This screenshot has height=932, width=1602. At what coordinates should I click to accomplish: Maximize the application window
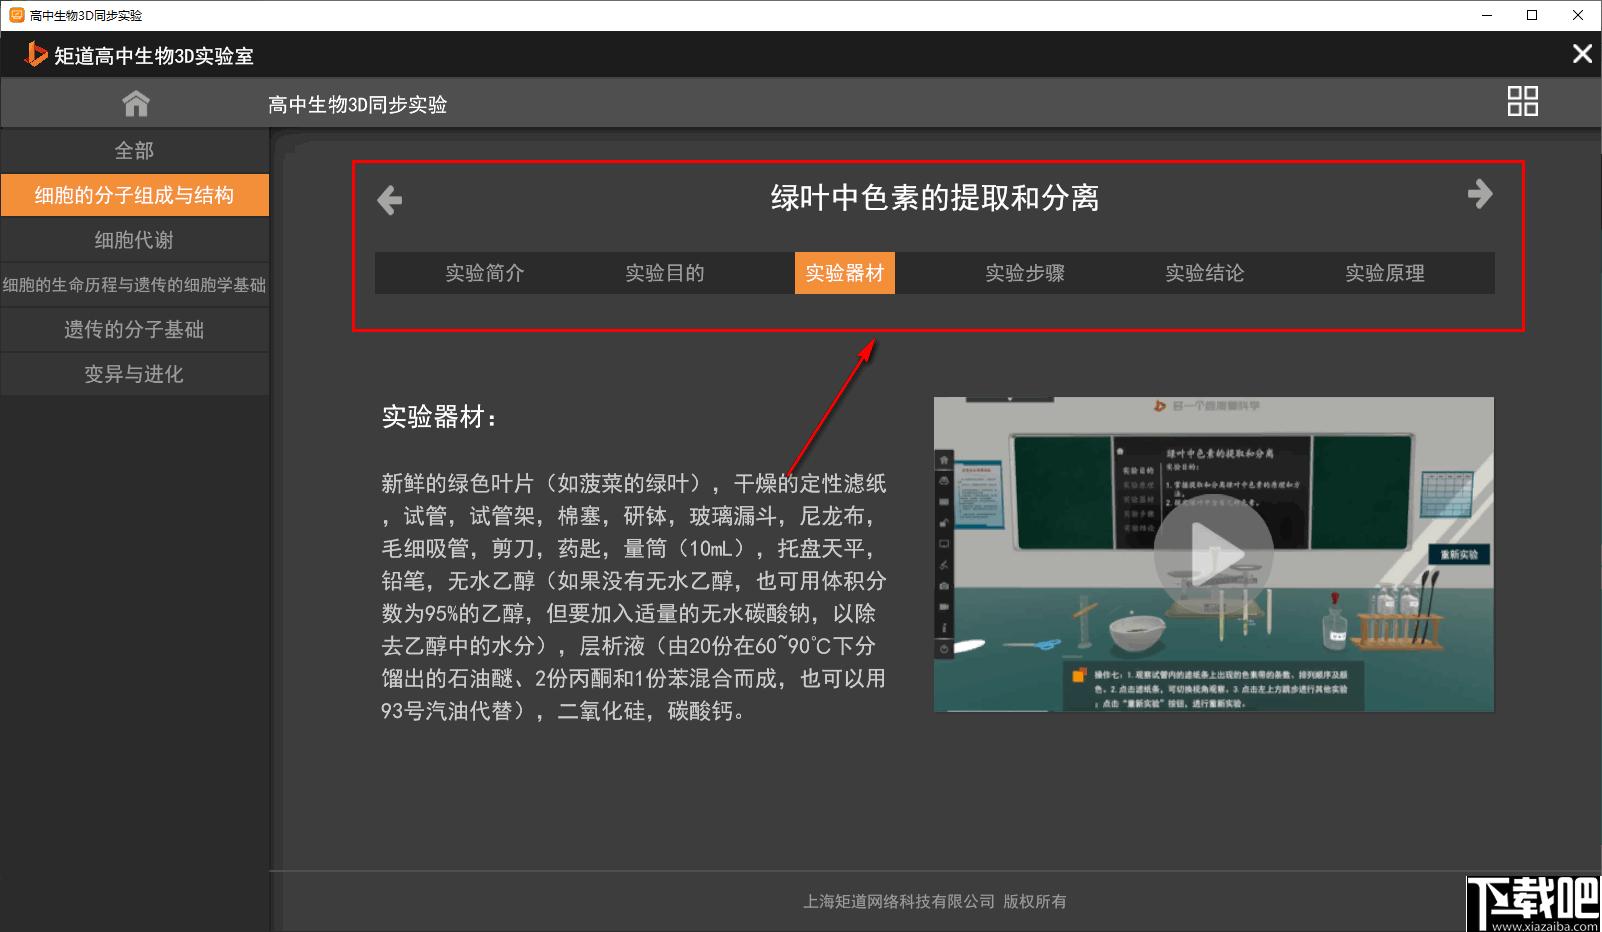click(x=1532, y=15)
